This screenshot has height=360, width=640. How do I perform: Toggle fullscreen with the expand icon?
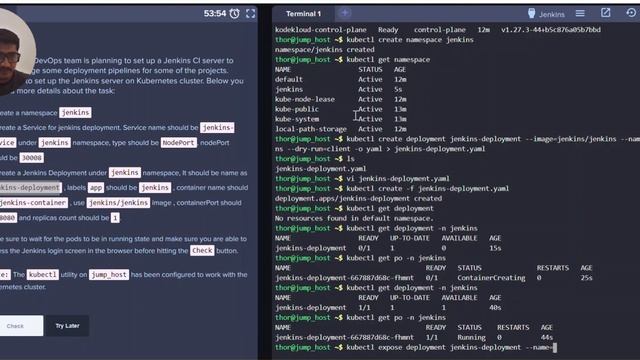tap(251, 13)
